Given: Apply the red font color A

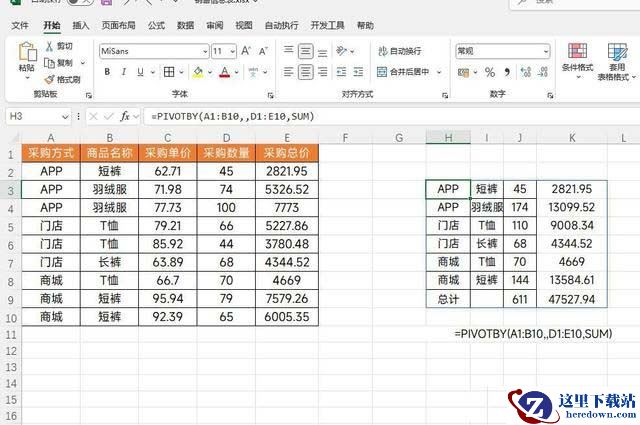Looking at the screenshot, I should point(224,72).
